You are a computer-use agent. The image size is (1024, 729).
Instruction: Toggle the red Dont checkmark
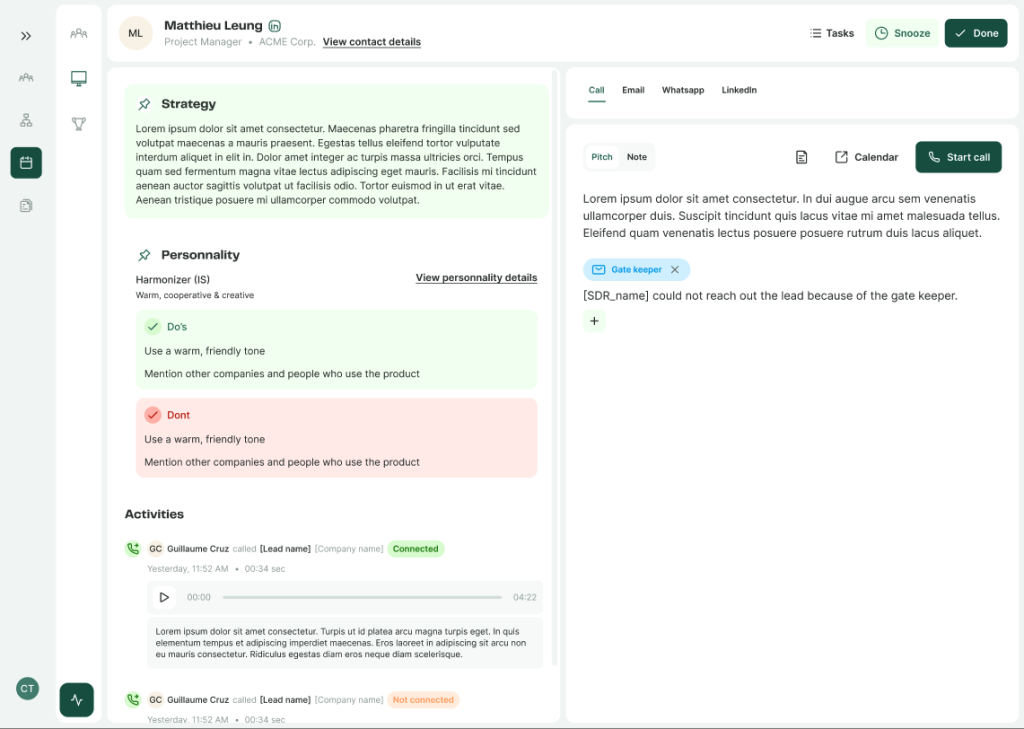tap(153, 415)
